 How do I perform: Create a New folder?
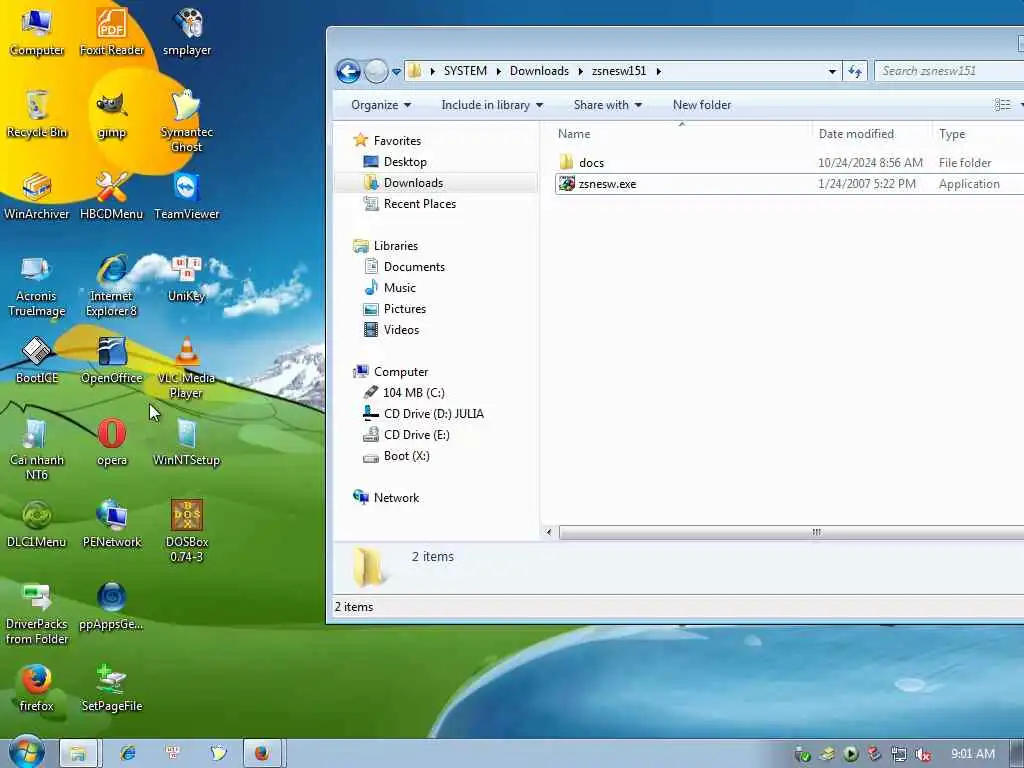[x=701, y=105]
